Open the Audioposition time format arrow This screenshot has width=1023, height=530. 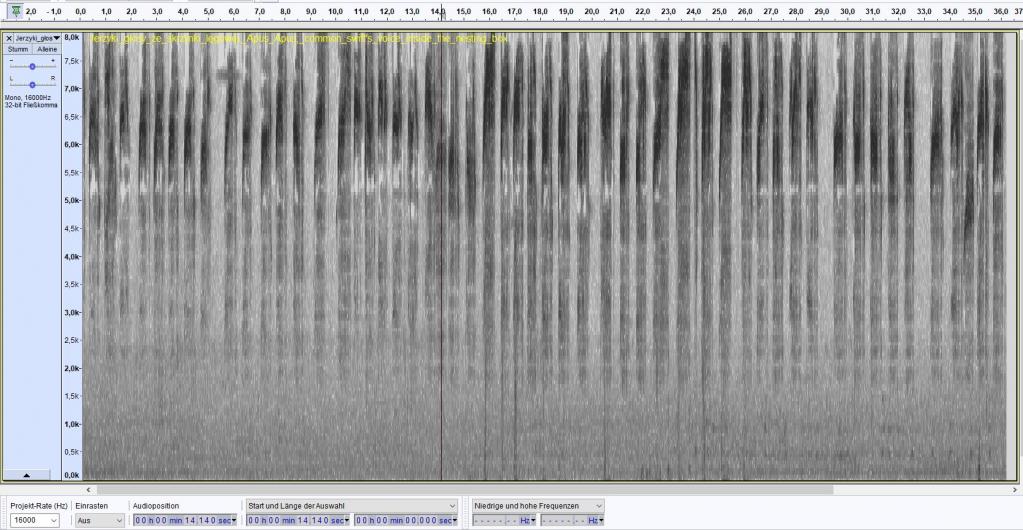(x=234, y=521)
